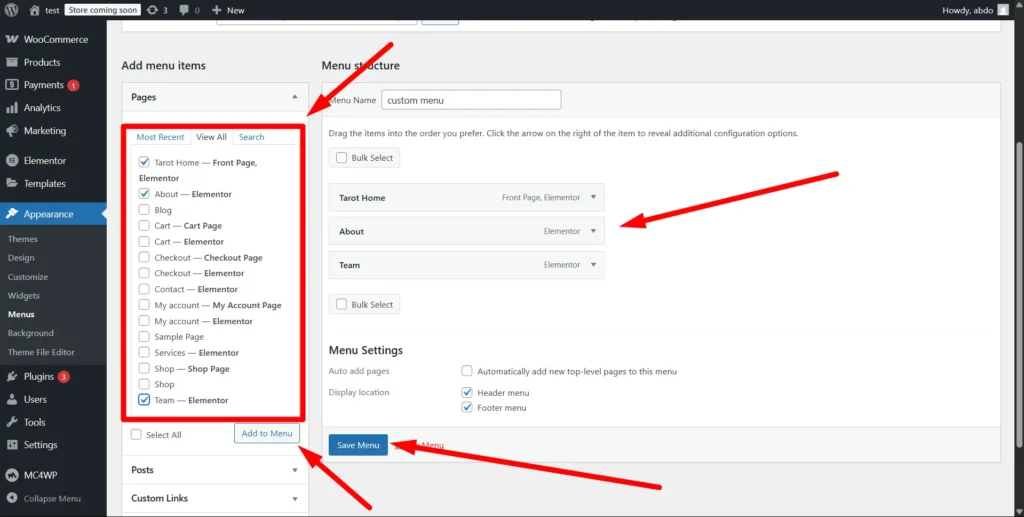
Task: Click inside the Menu Name field
Action: tap(471, 100)
